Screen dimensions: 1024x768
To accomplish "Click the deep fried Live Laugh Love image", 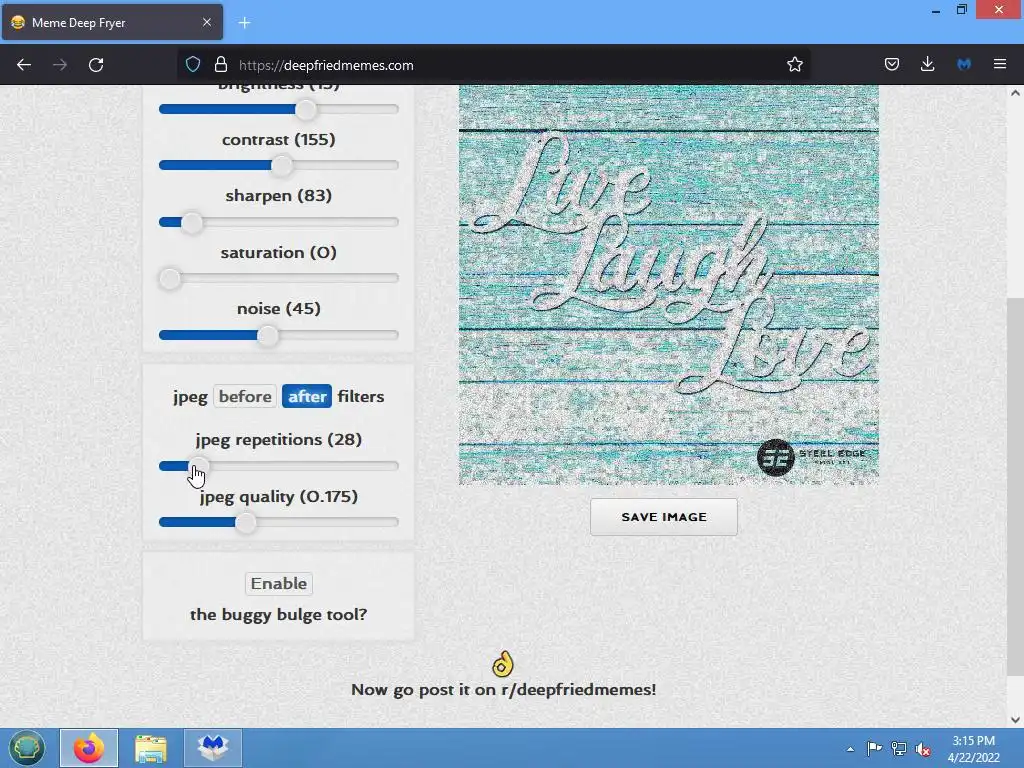I will point(669,285).
